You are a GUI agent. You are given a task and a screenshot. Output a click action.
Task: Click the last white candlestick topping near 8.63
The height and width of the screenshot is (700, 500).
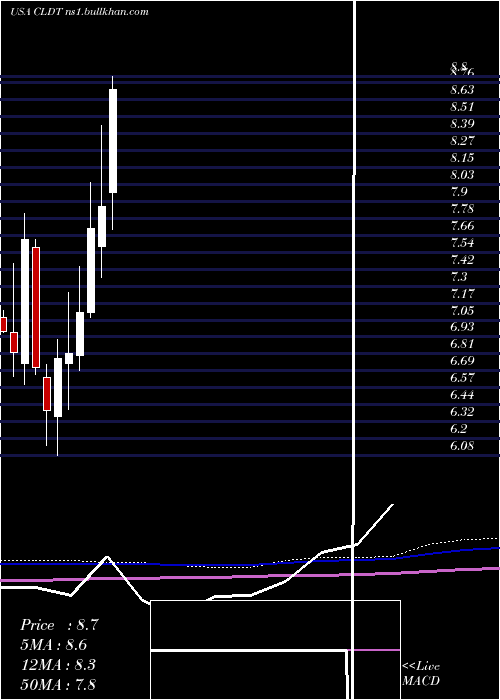[113, 141]
